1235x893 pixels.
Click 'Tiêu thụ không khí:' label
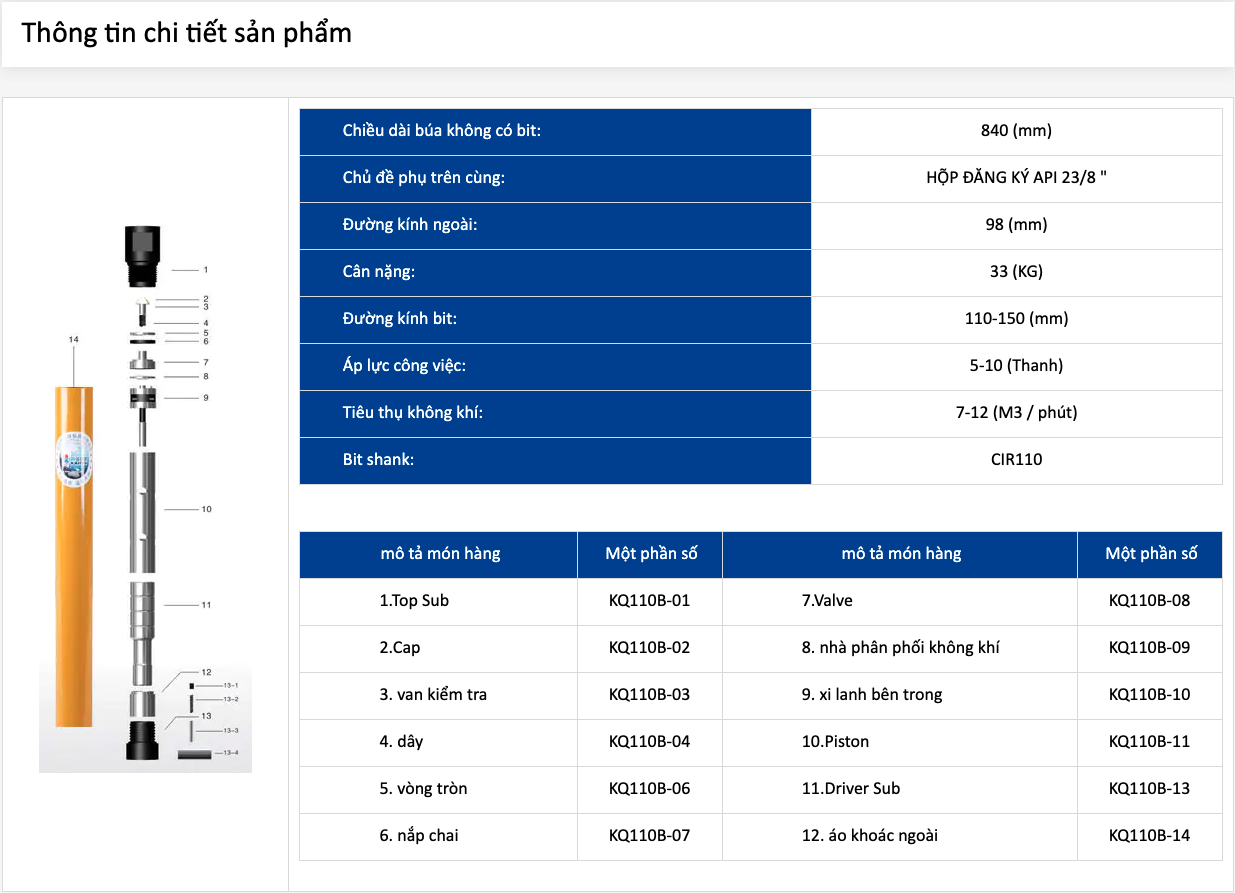click(x=413, y=413)
